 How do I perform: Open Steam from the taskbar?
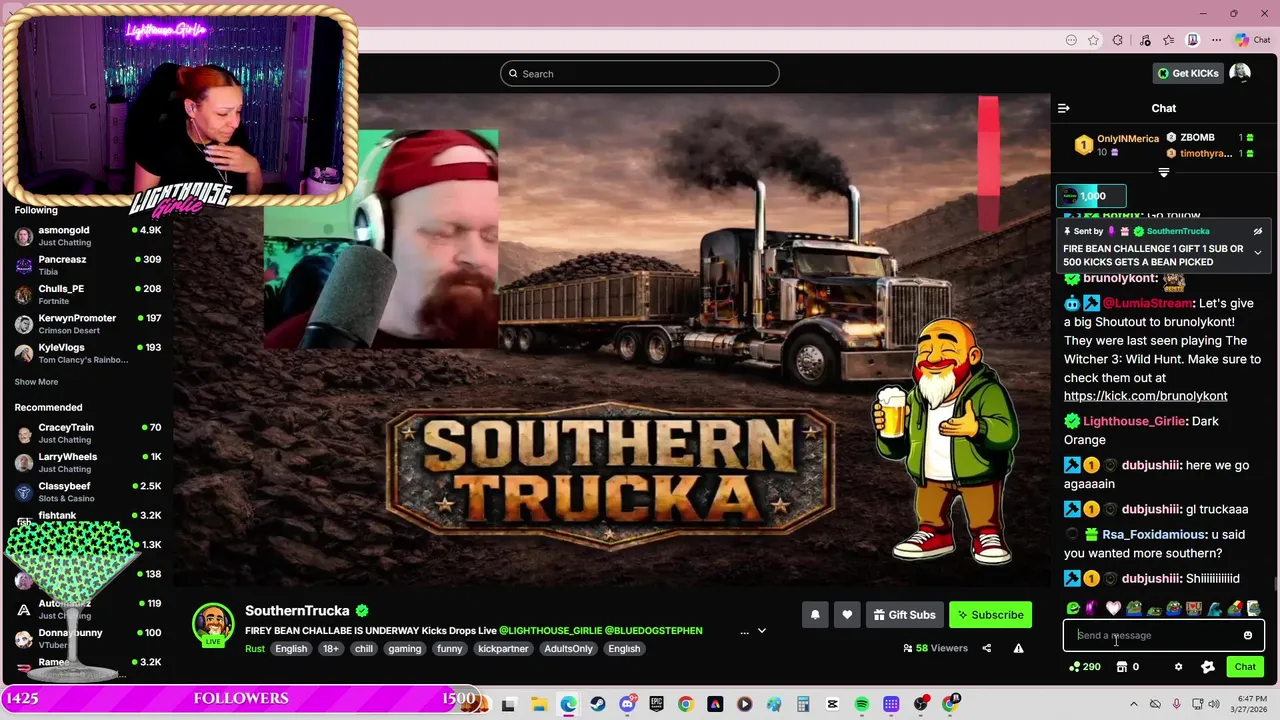click(x=598, y=704)
